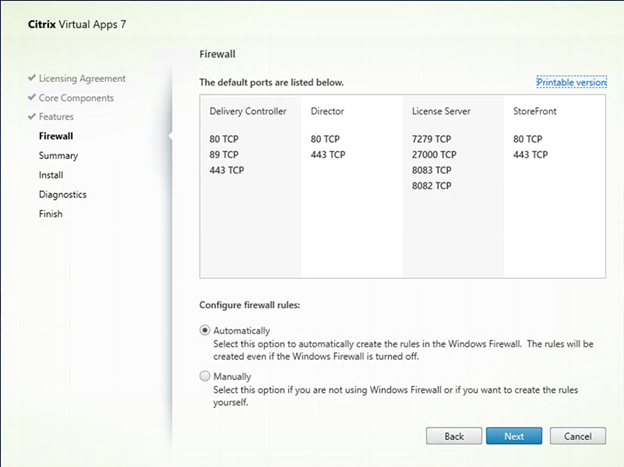
Task: Cancel the installation wizard
Action: coord(578,436)
